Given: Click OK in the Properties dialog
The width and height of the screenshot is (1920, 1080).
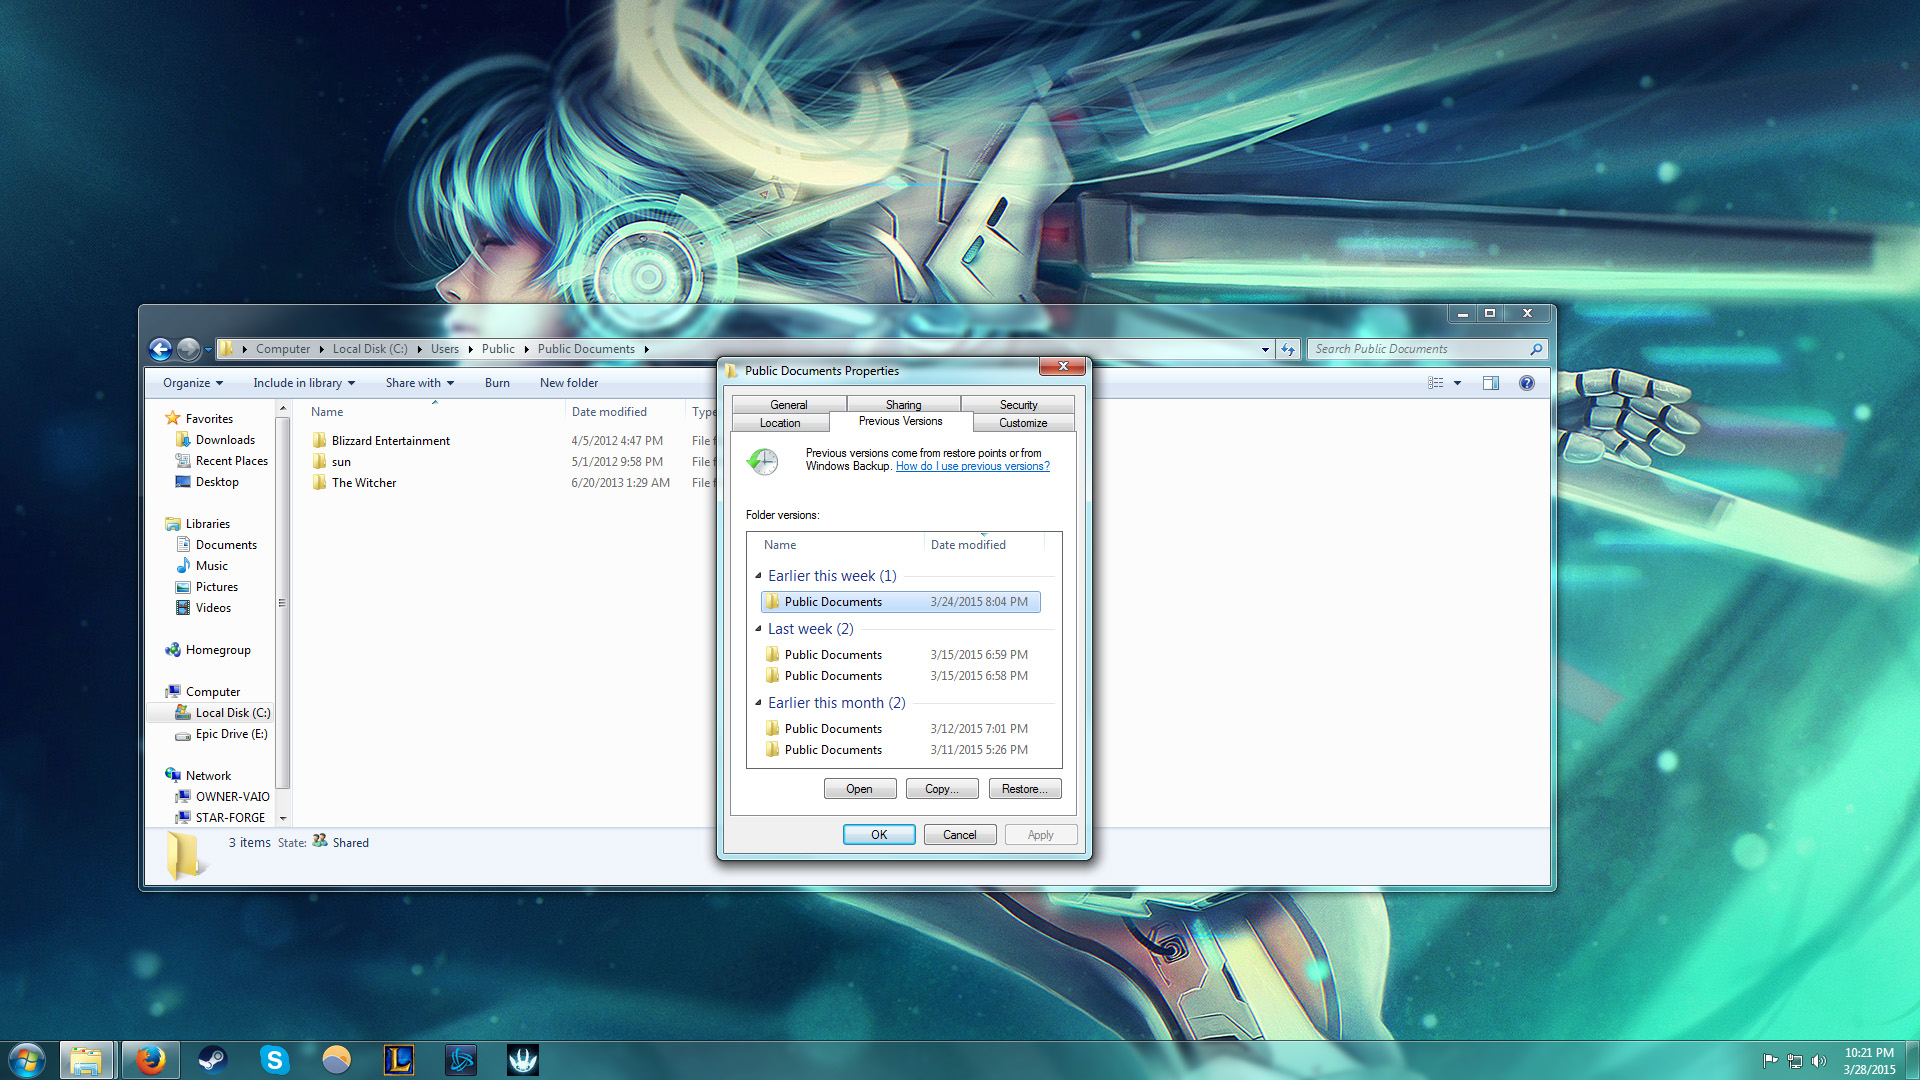Looking at the screenshot, I should [879, 835].
